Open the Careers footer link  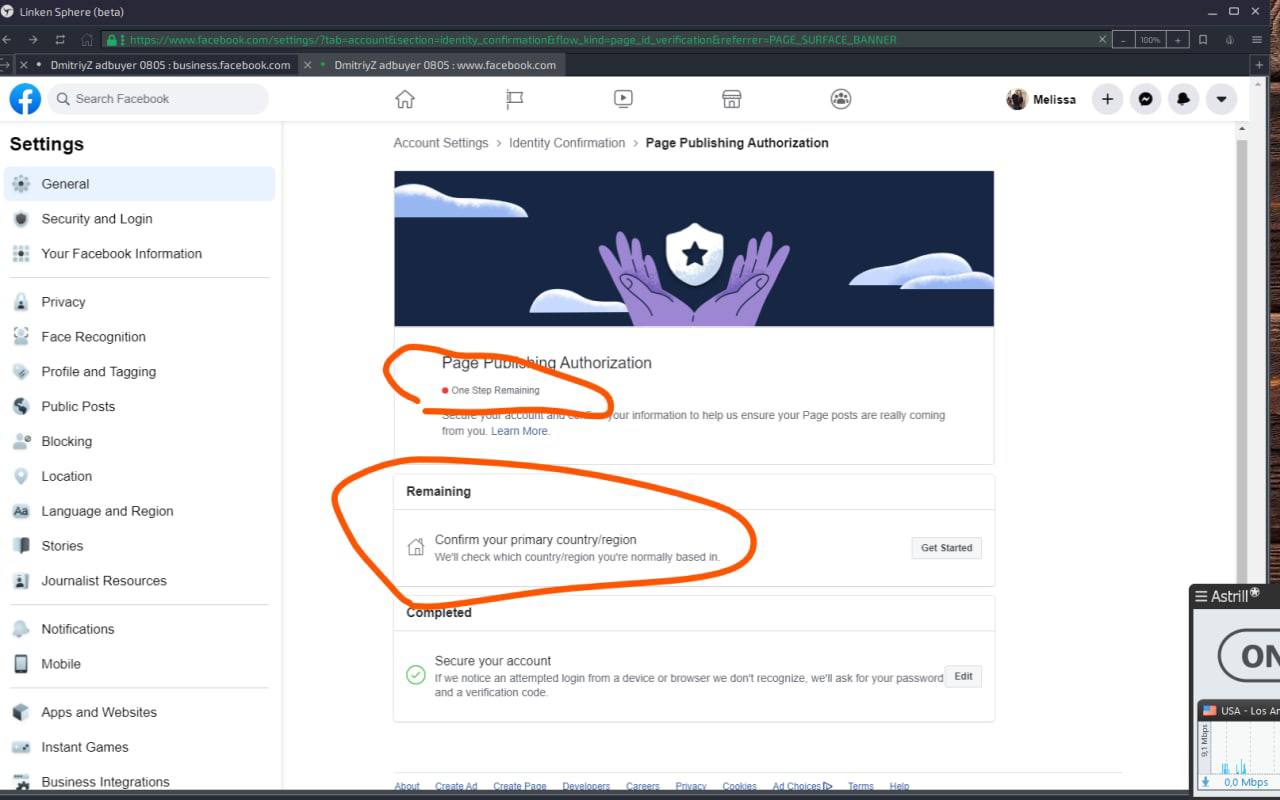(643, 787)
